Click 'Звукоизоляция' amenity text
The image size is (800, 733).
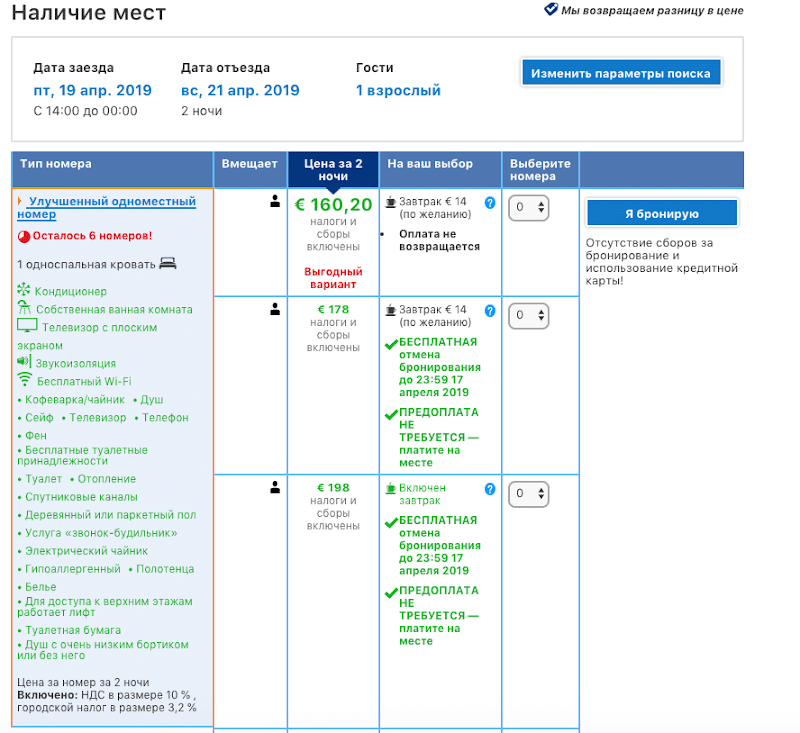tap(76, 363)
